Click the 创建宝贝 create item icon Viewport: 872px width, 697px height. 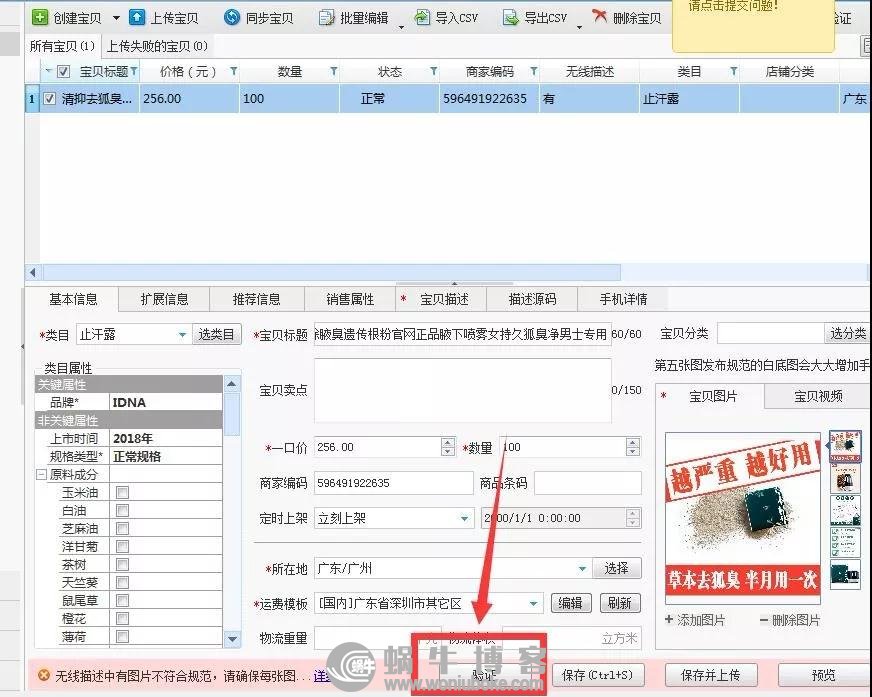[40, 17]
